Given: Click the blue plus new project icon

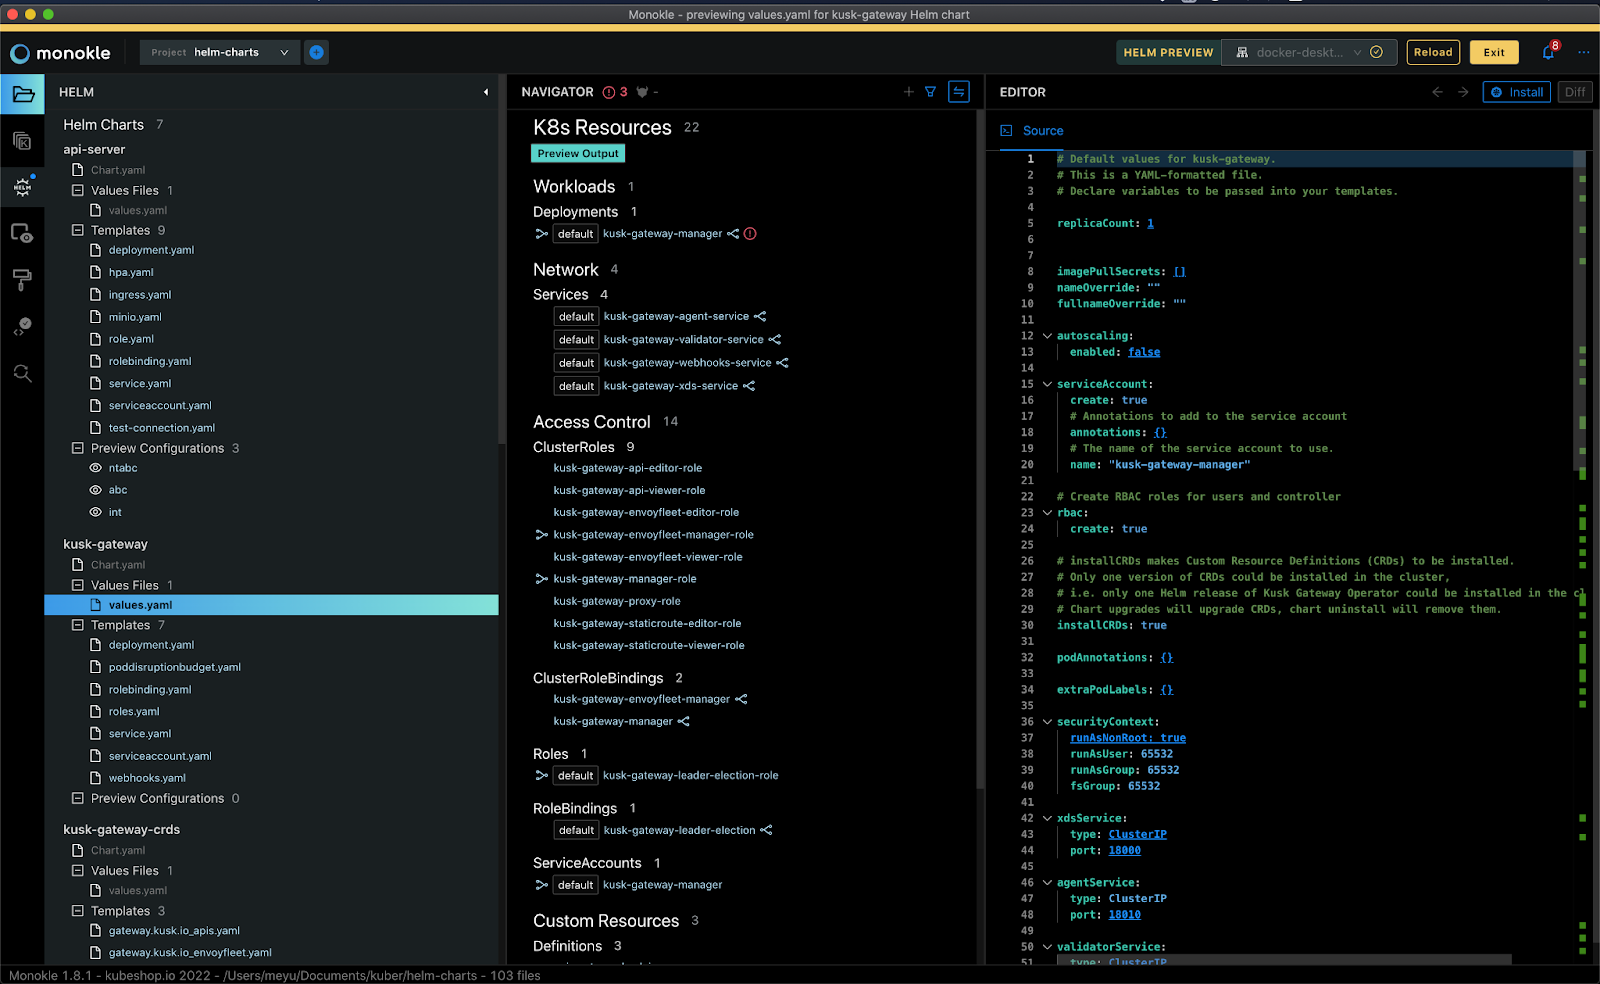Looking at the screenshot, I should pyautogui.click(x=316, y=52).
